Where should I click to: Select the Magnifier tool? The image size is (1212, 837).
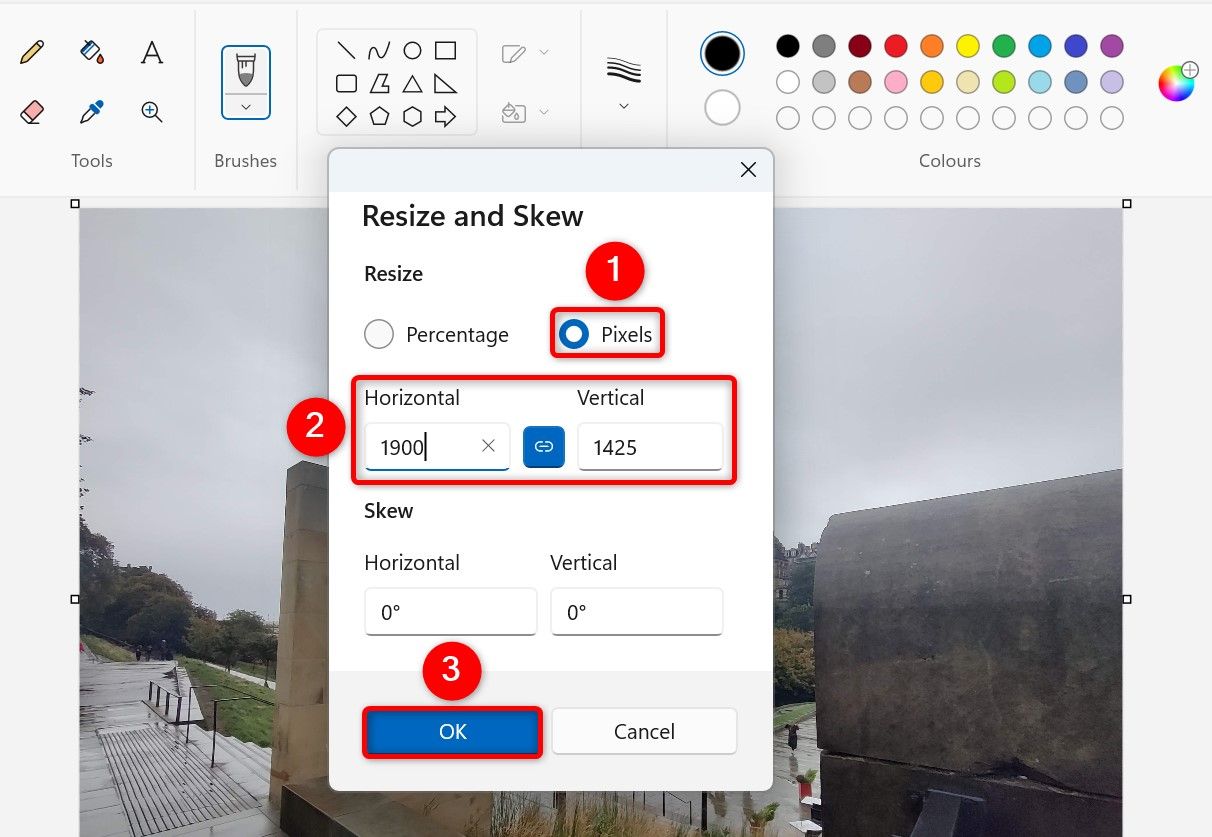click(151, 111)
